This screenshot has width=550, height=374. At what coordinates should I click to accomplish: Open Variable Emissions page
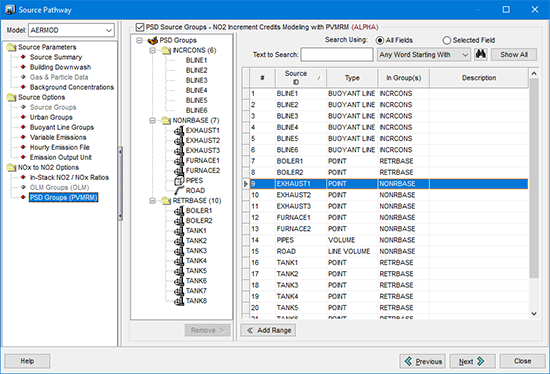point(58,137)
